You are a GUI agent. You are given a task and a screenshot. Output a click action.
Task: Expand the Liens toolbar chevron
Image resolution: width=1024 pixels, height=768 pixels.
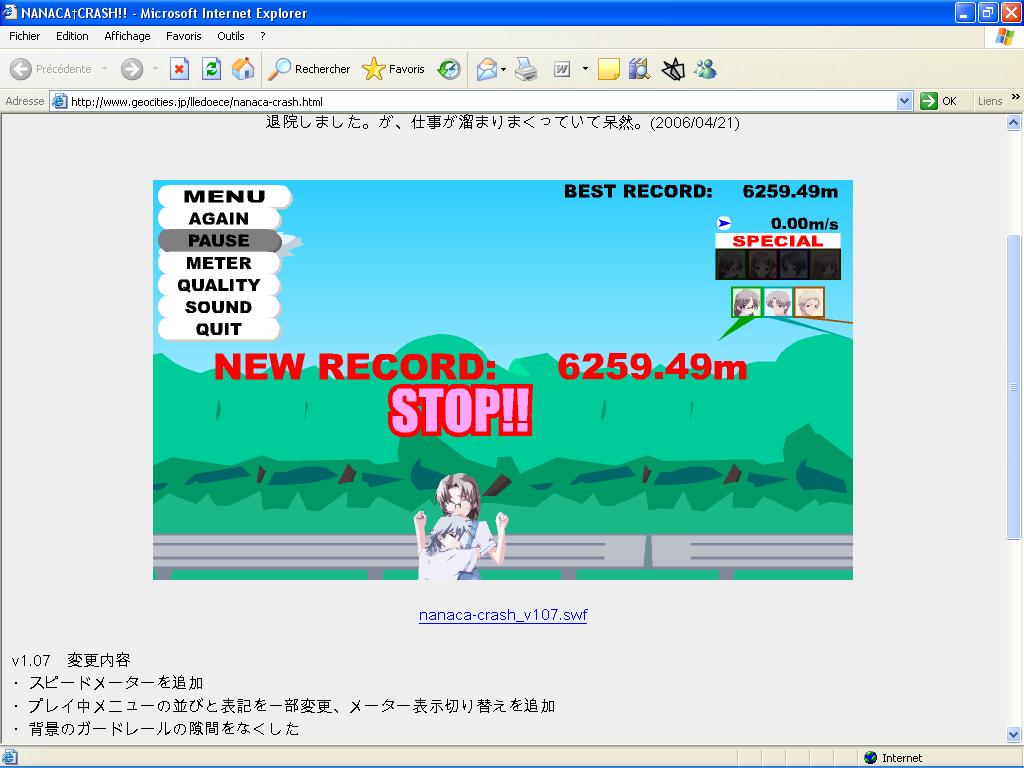[x=1016, y=97]
